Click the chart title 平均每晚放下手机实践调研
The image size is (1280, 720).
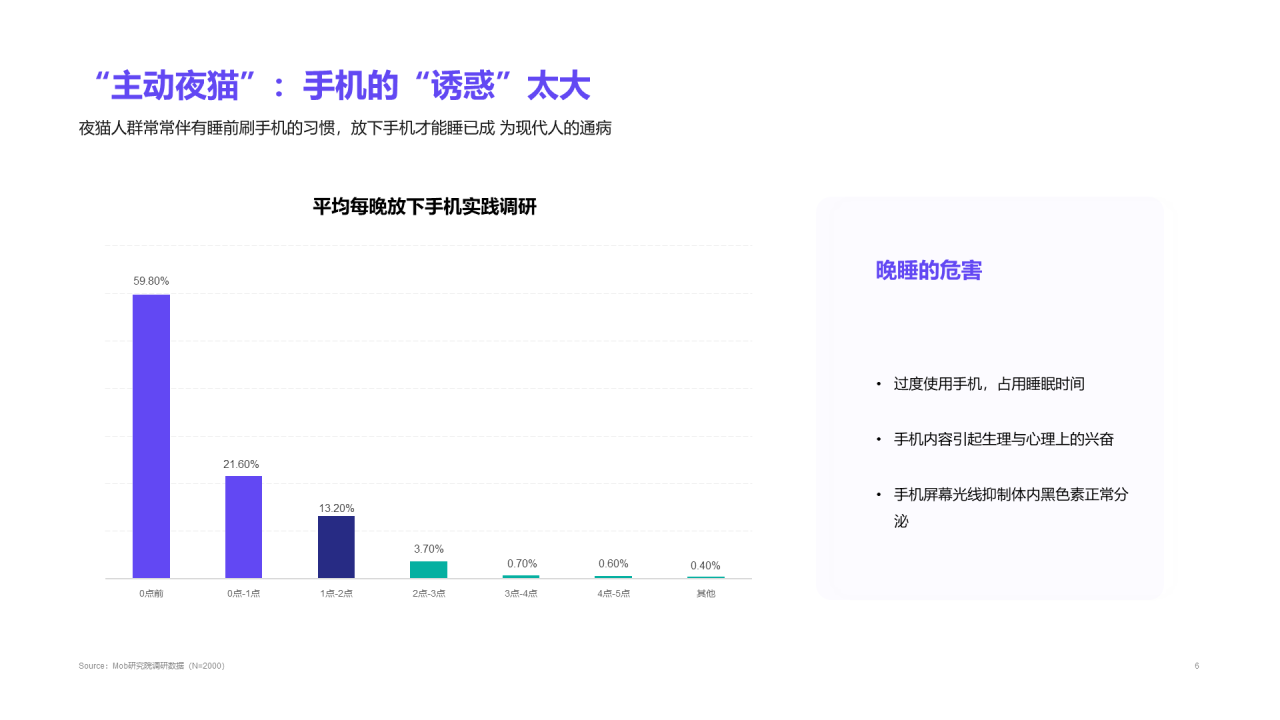pos(425,207)
